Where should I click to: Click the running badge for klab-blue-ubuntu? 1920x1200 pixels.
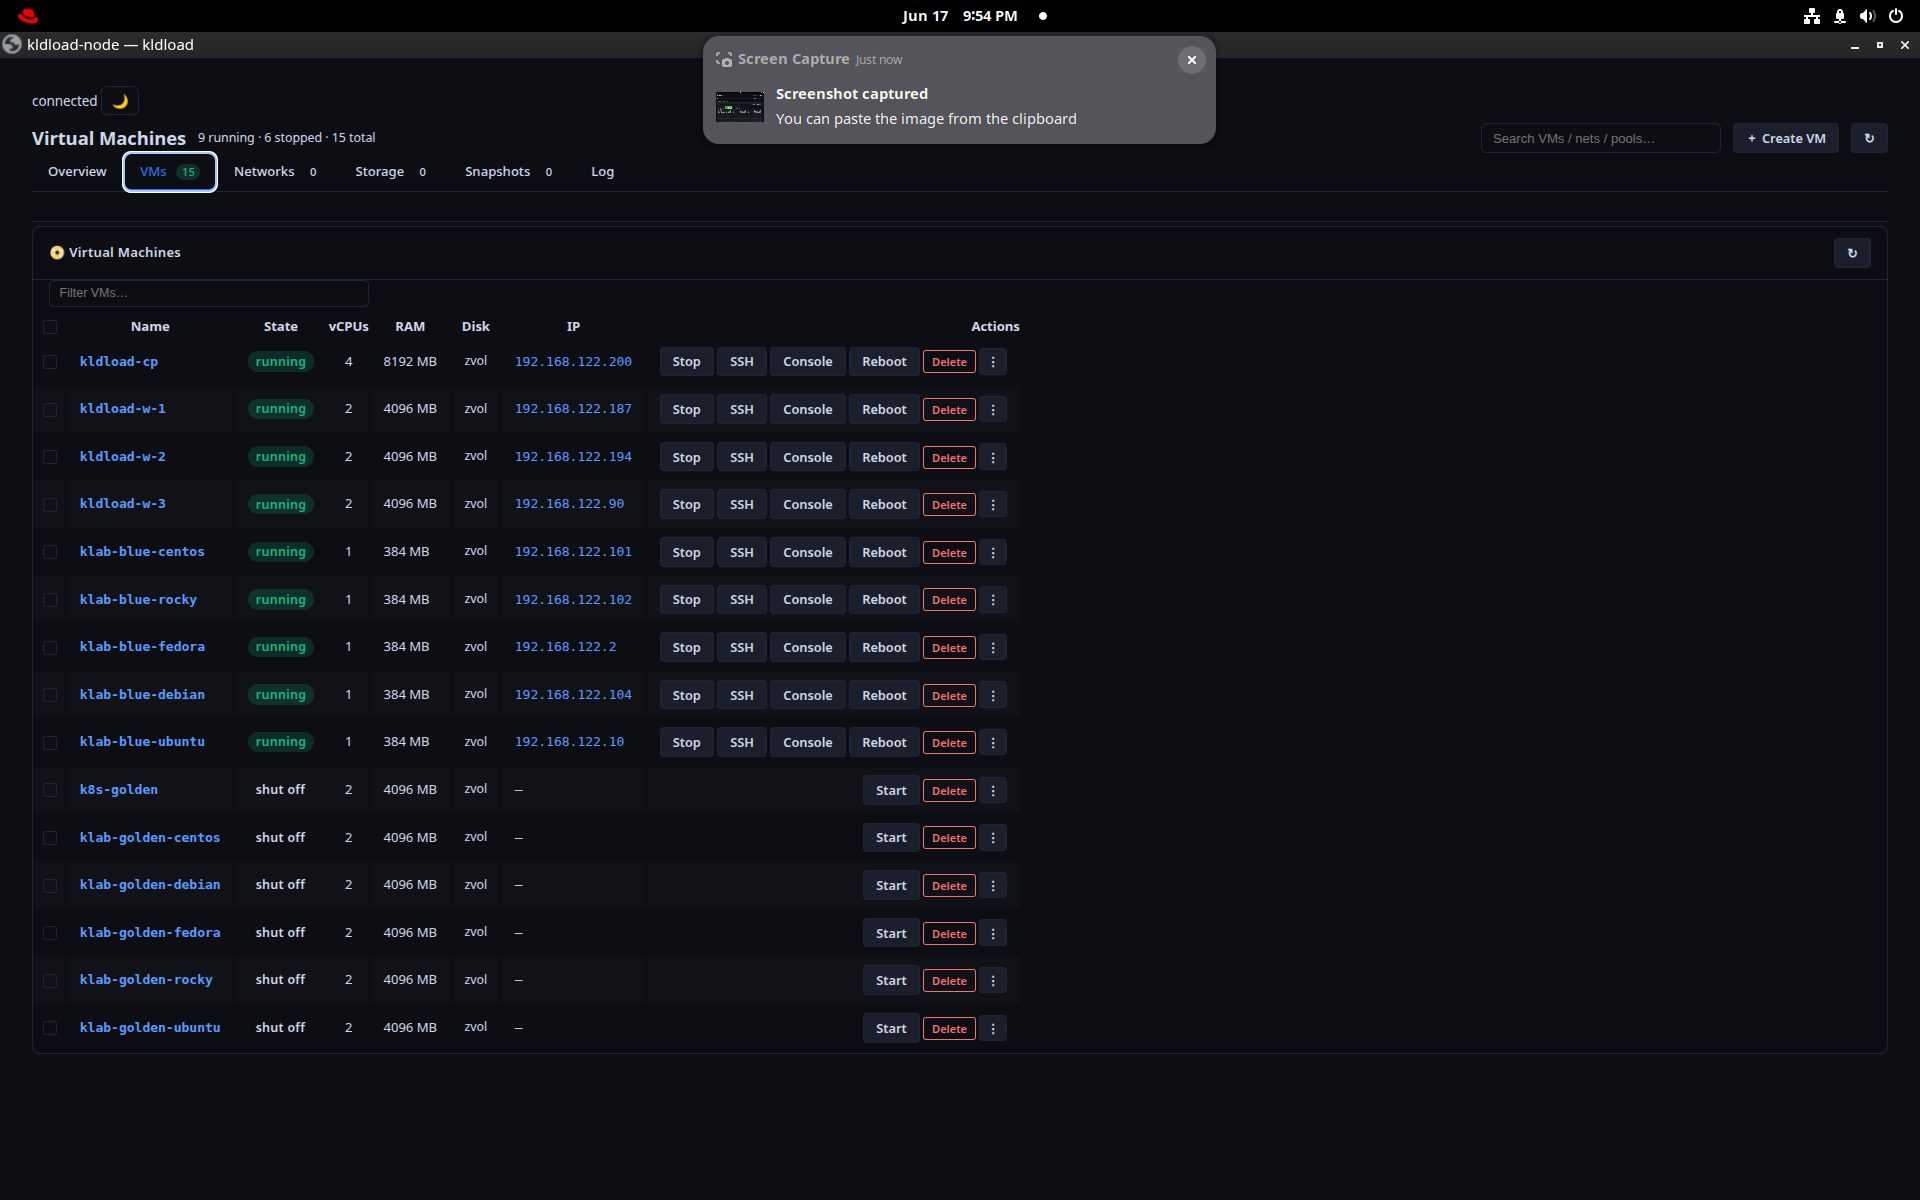[280, 742]
